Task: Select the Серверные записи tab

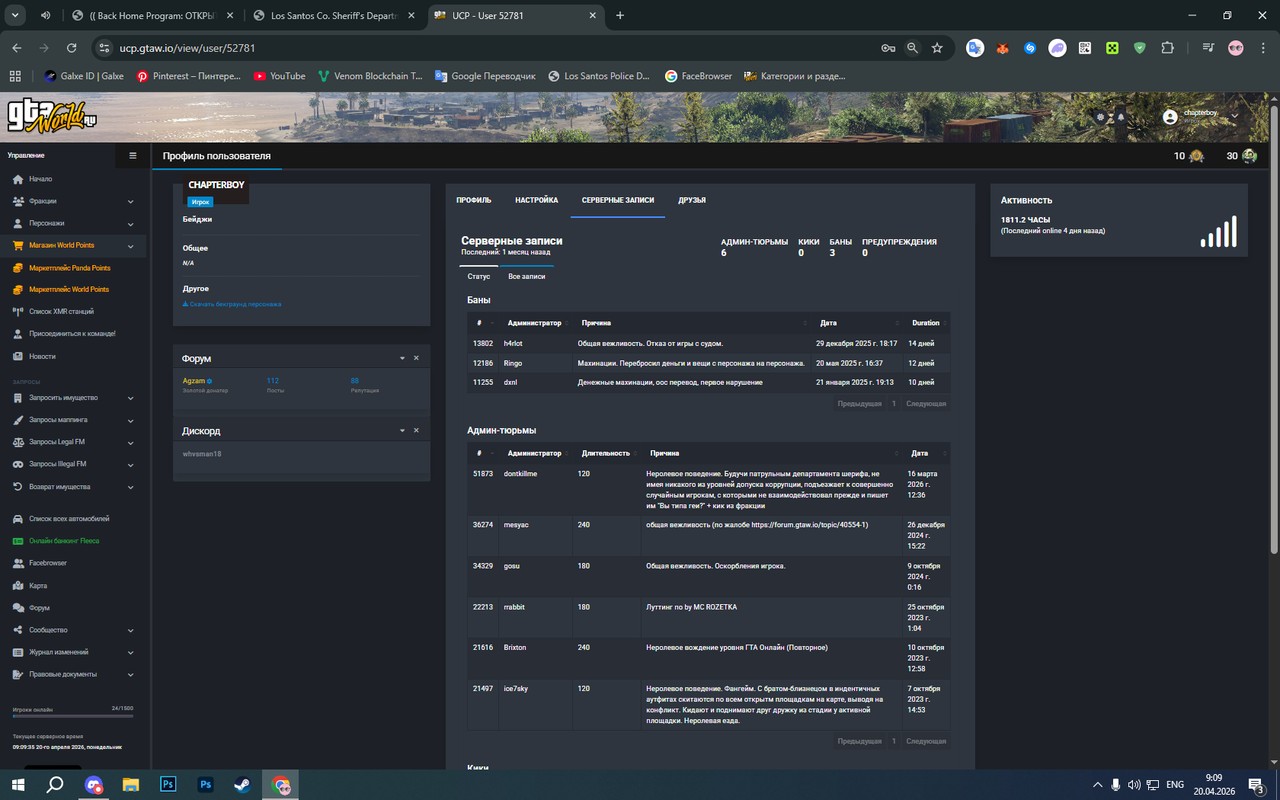Action: [x=618, y=200]
